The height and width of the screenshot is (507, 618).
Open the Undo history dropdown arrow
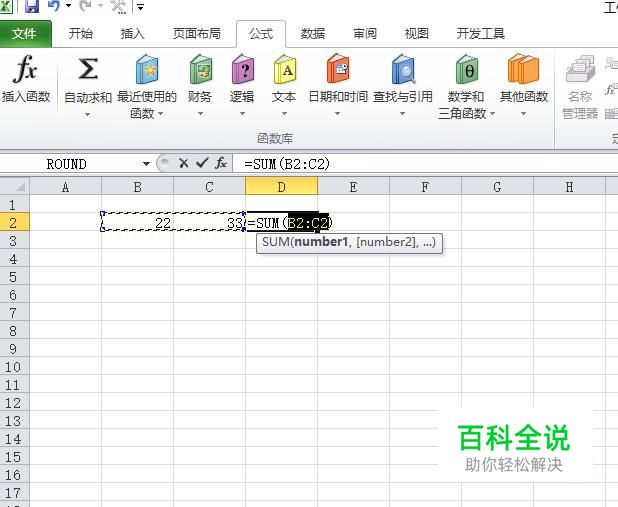(x=68, y=6)
